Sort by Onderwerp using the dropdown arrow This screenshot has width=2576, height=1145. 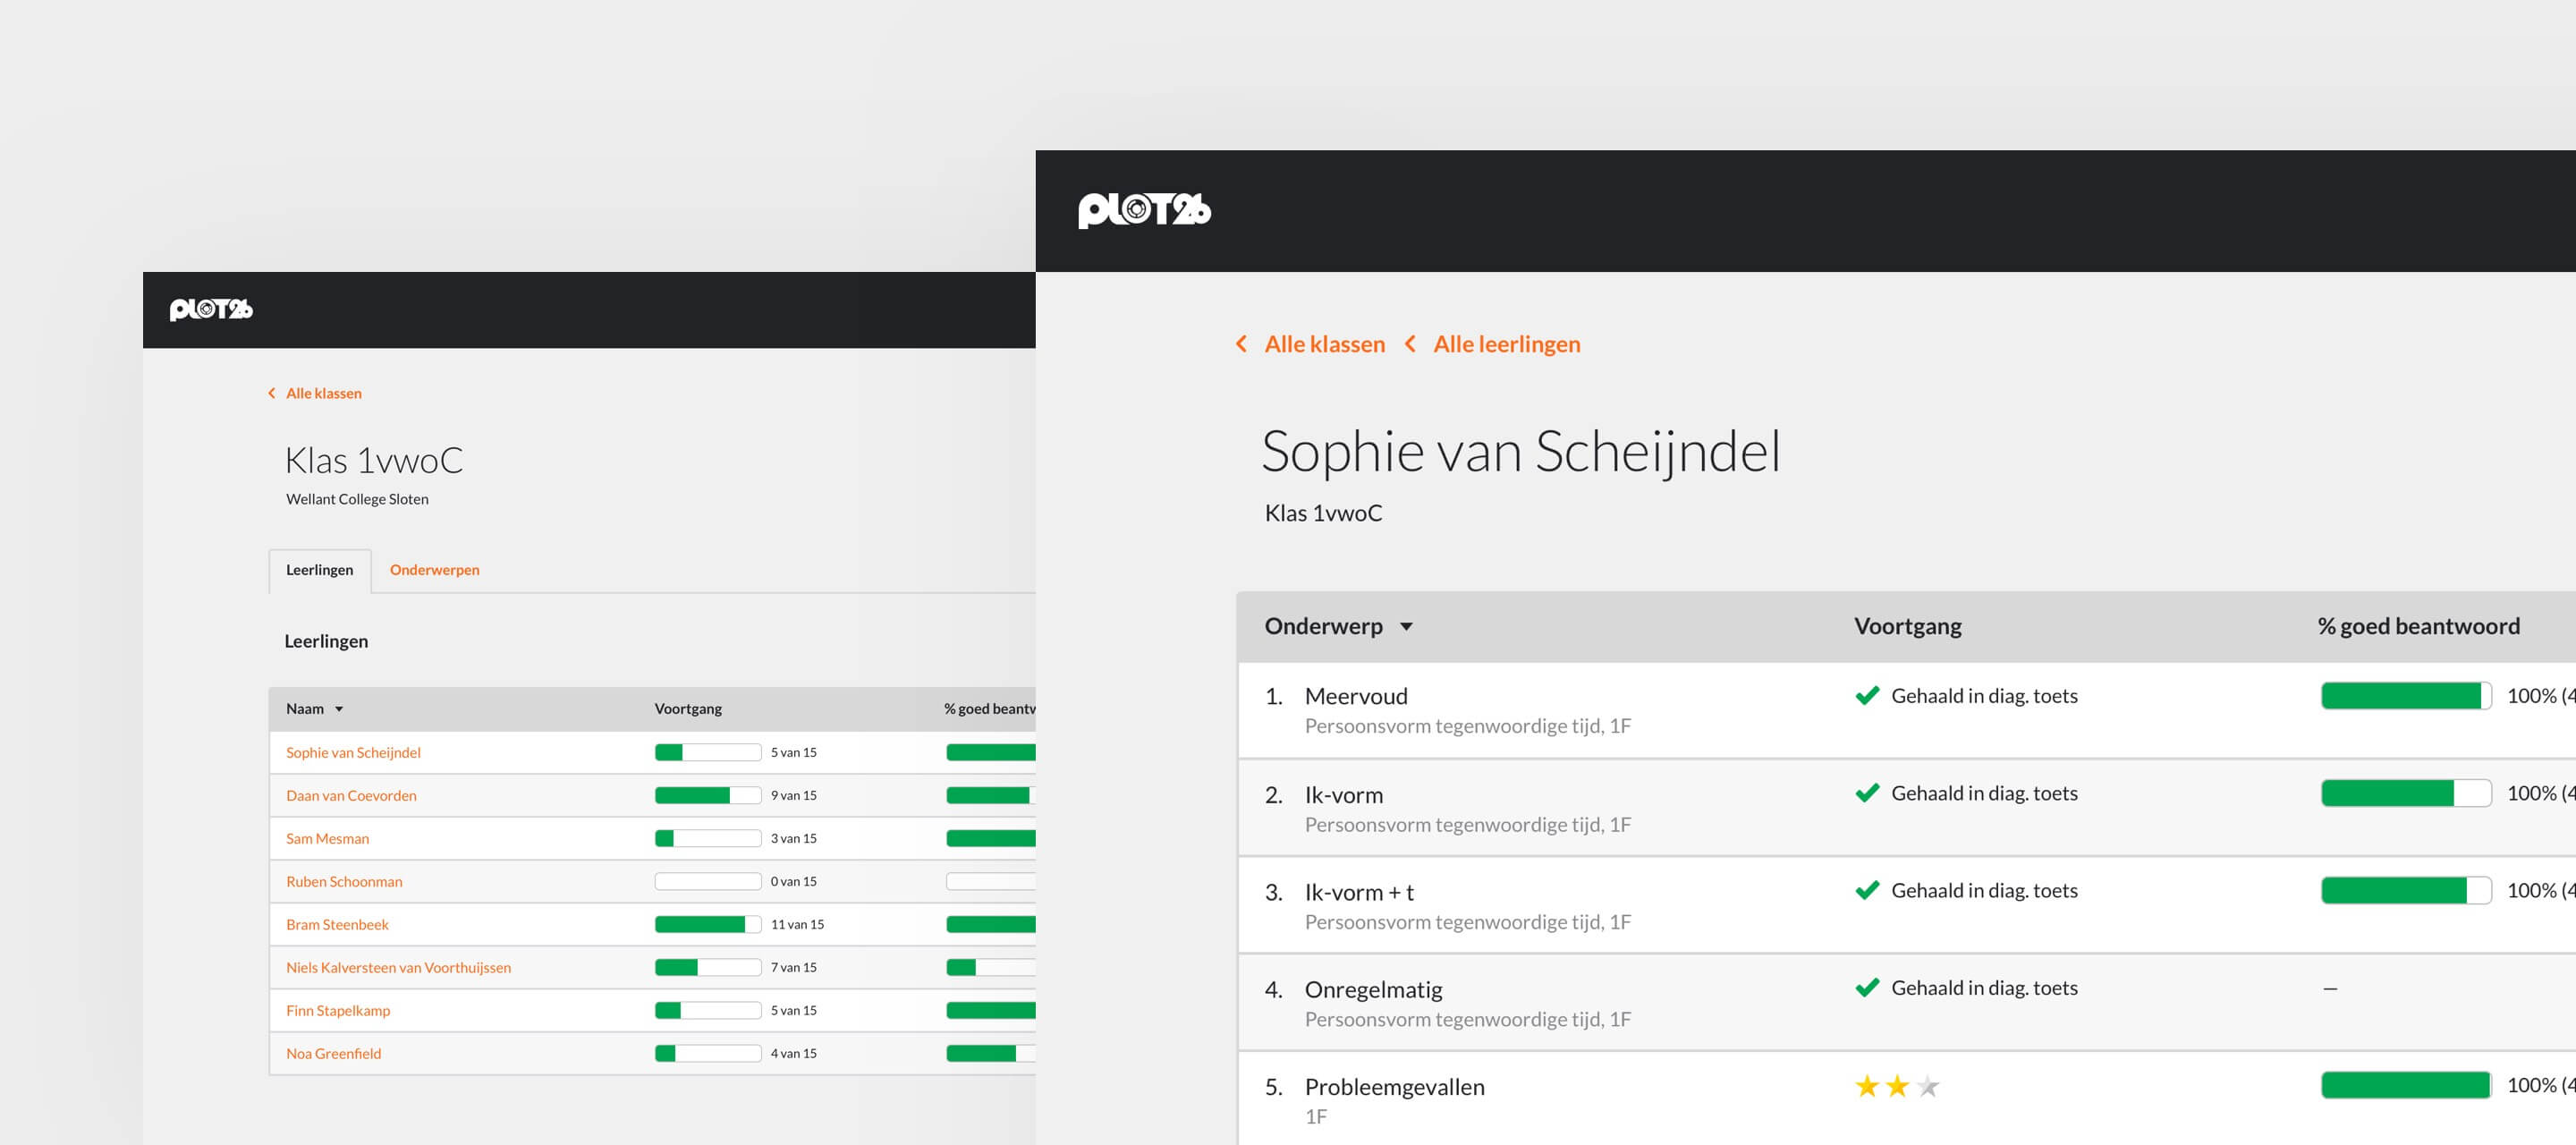point(1406,627)
